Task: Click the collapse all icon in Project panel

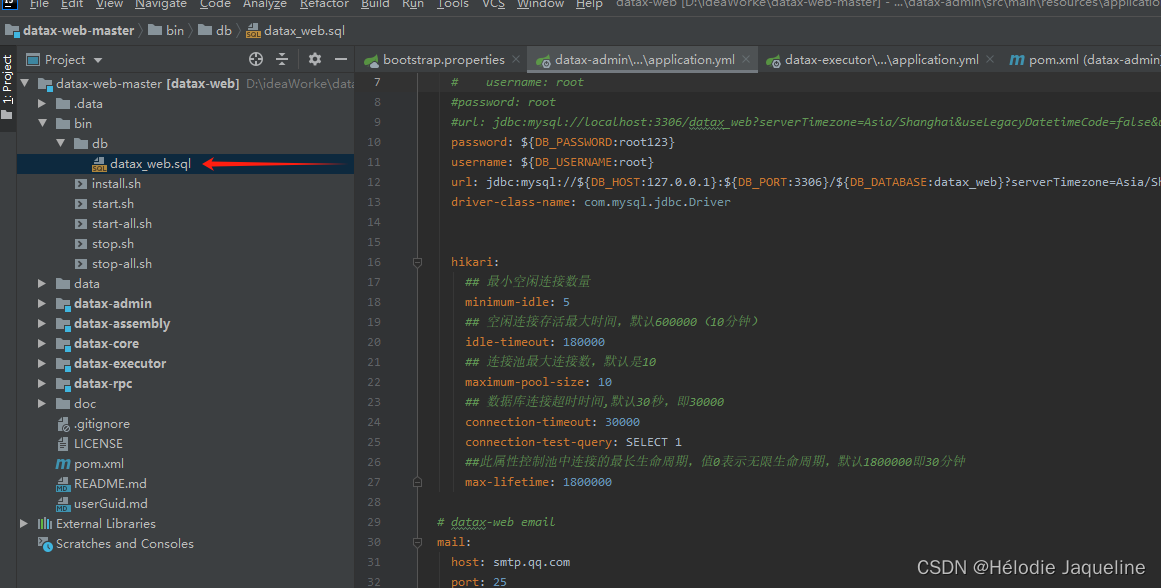Action: pos(282,60)
